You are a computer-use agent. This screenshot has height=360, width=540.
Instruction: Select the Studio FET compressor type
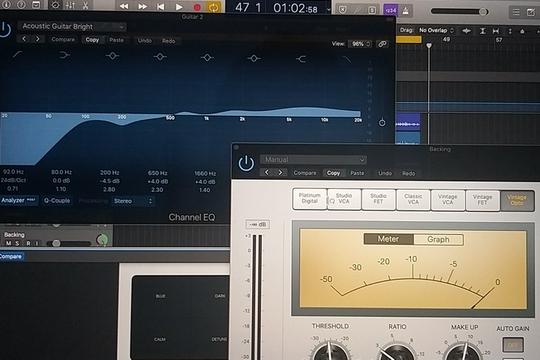[x=378, y=199]
